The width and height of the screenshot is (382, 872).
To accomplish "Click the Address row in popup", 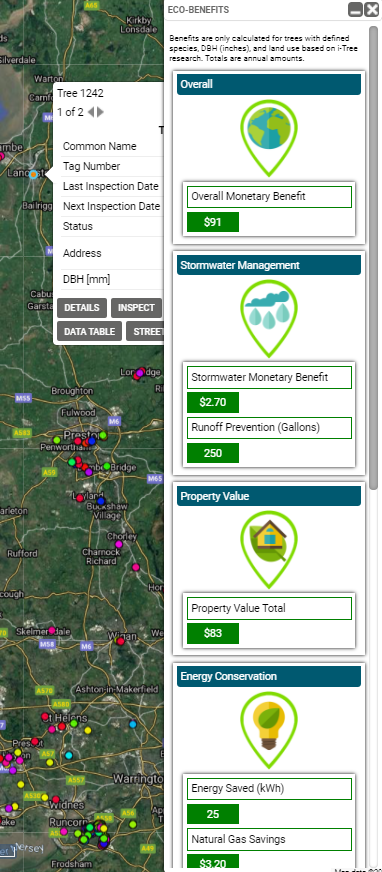I will [112, 253].
